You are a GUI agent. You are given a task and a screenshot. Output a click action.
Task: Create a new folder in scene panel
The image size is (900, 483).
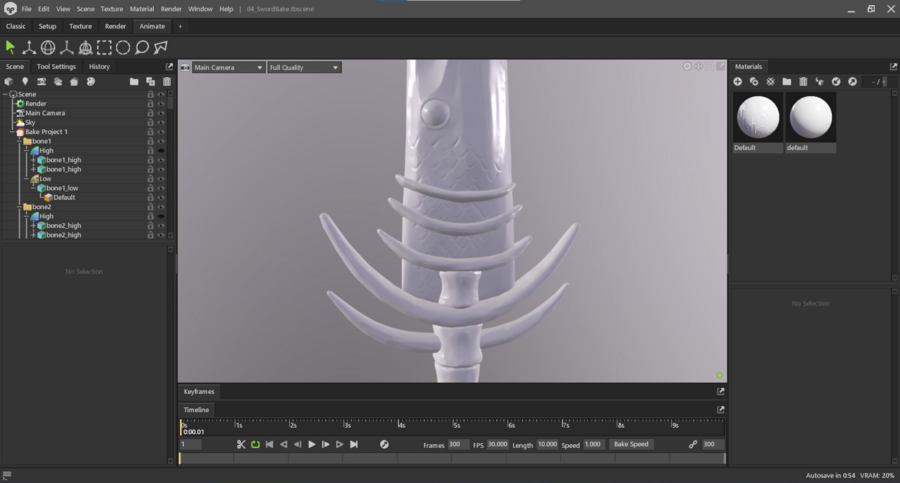pyautogui.click(x=134, y=82)
